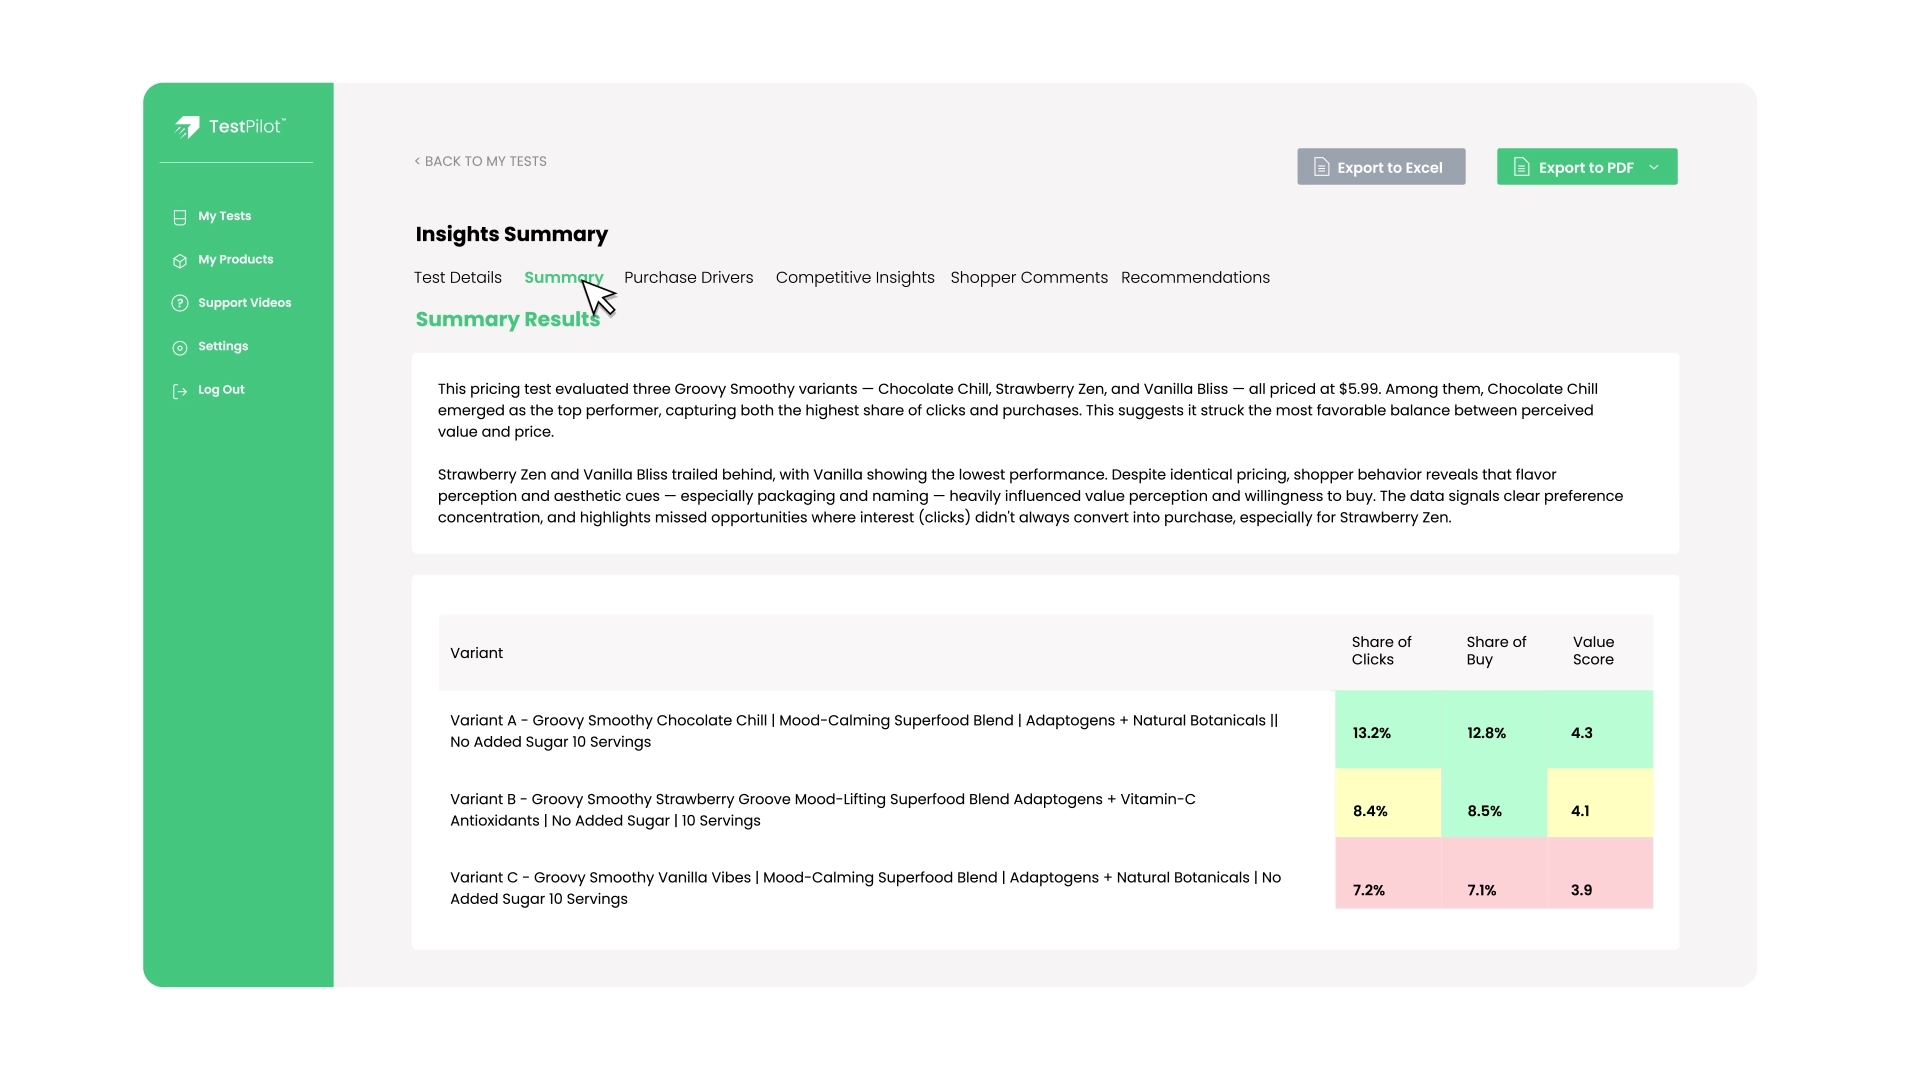Open the Test Details tab
Image resolution: width=1920 pixels, height=1080 pixels.
(x=457, y=278)
